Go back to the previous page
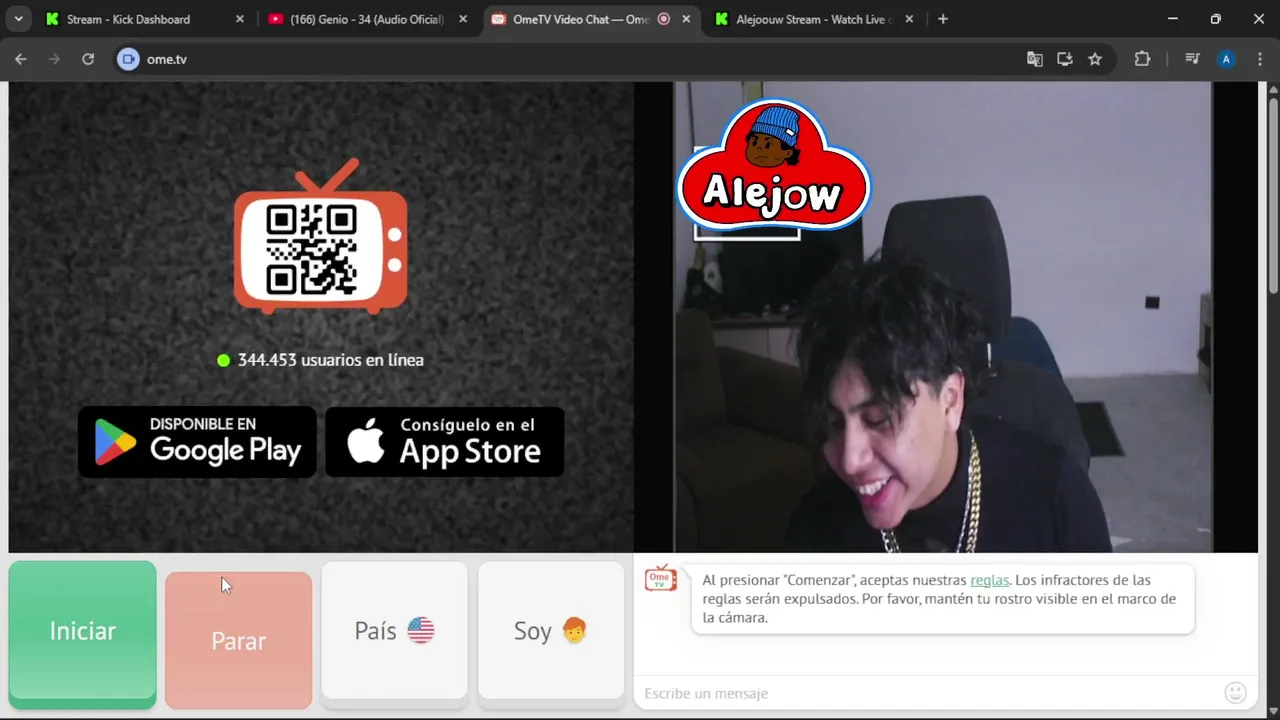The width and height of the screenshot is (1280, 720). click(21, 59)
